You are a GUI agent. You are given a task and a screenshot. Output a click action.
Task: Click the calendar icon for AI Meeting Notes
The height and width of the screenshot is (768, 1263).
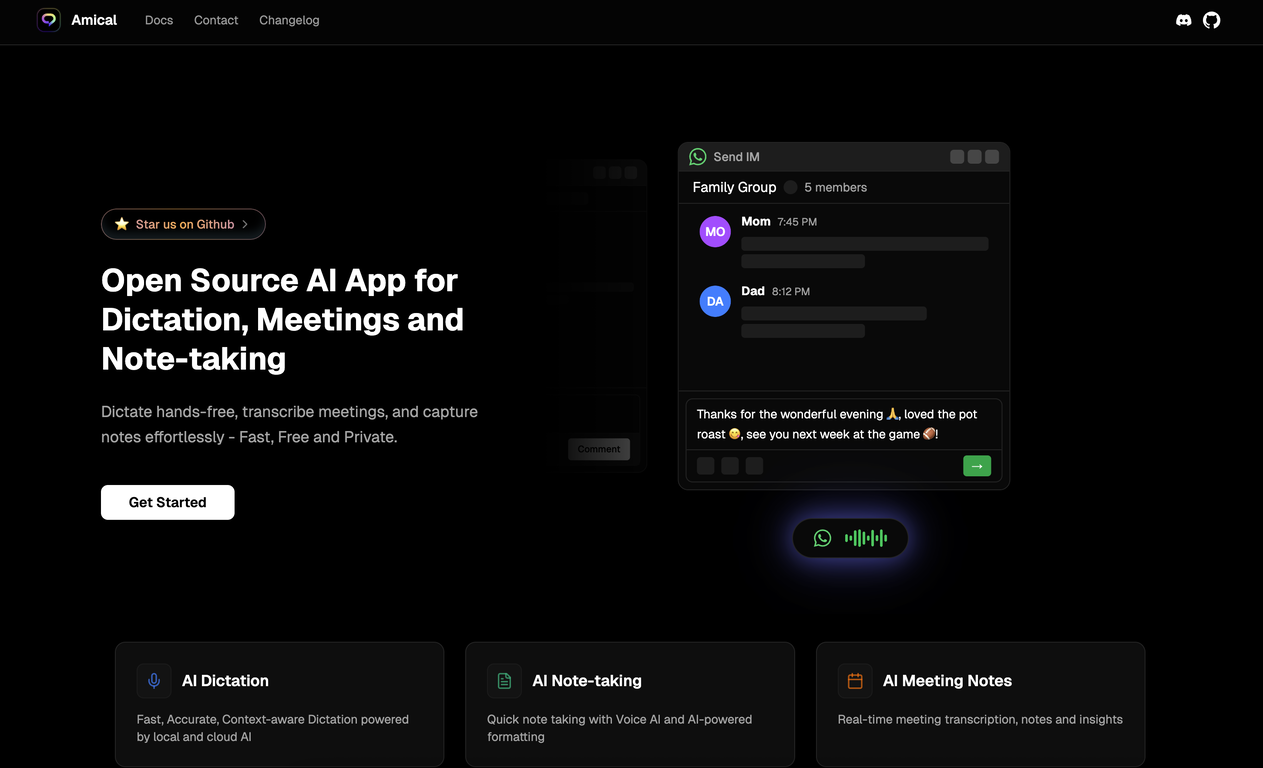click(855, 681)
